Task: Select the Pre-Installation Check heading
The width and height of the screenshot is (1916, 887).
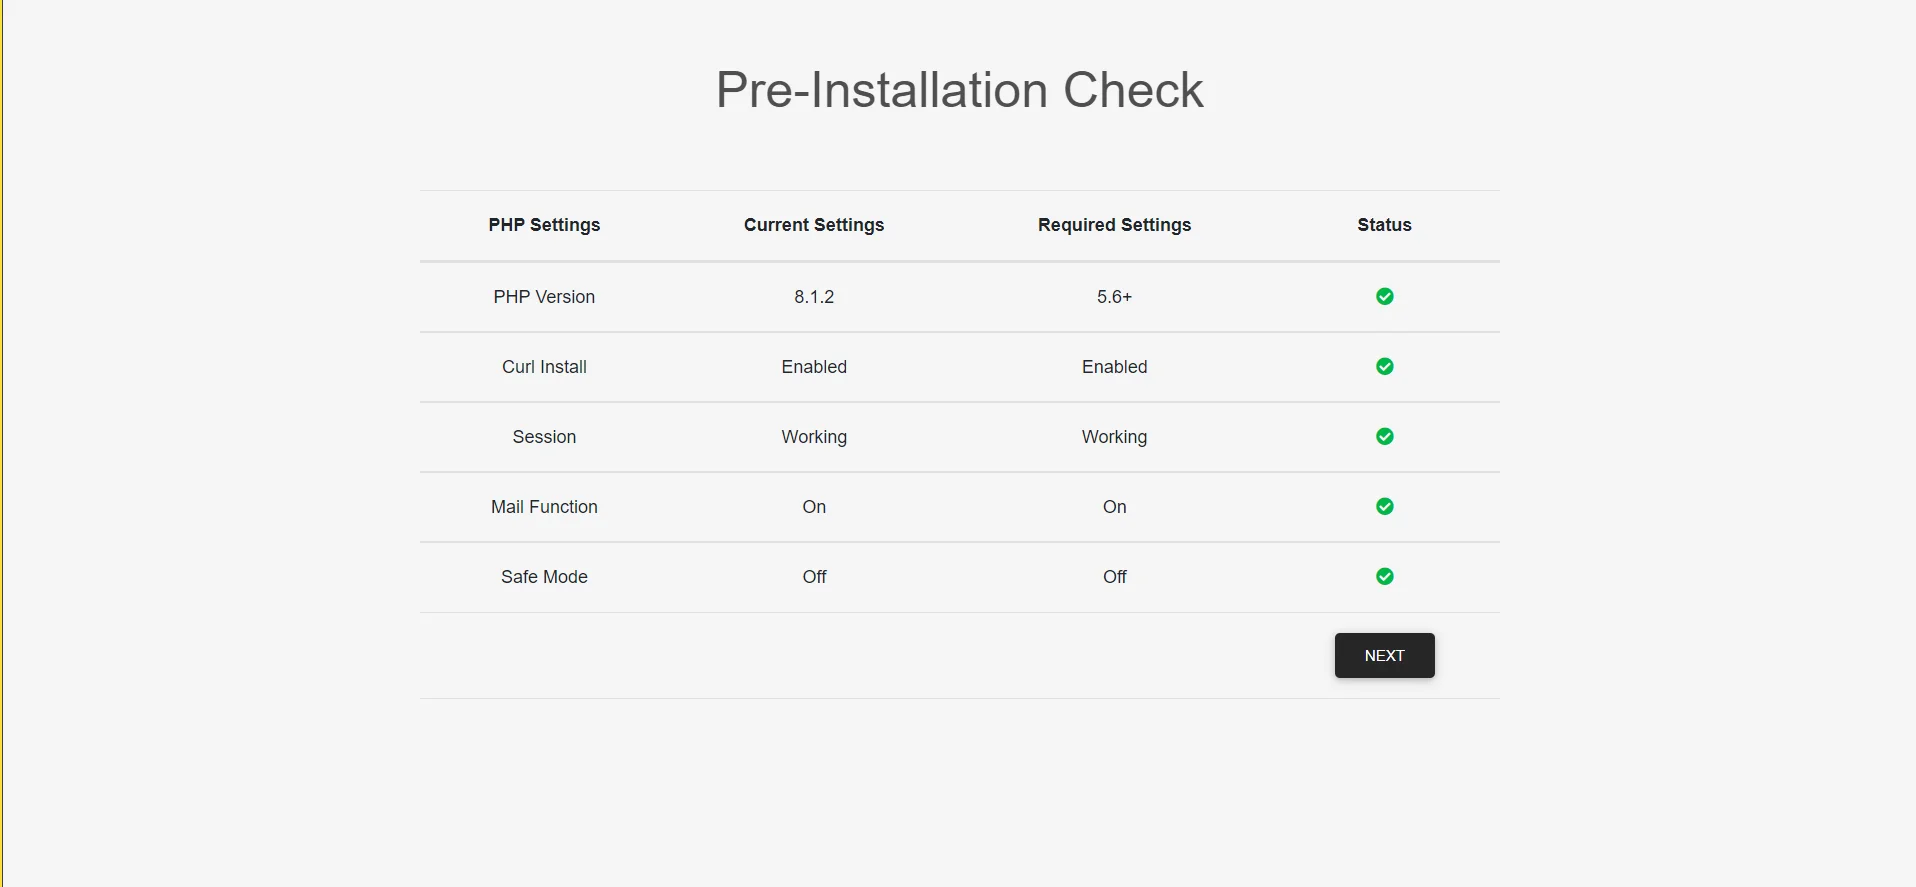Action: 959,90
